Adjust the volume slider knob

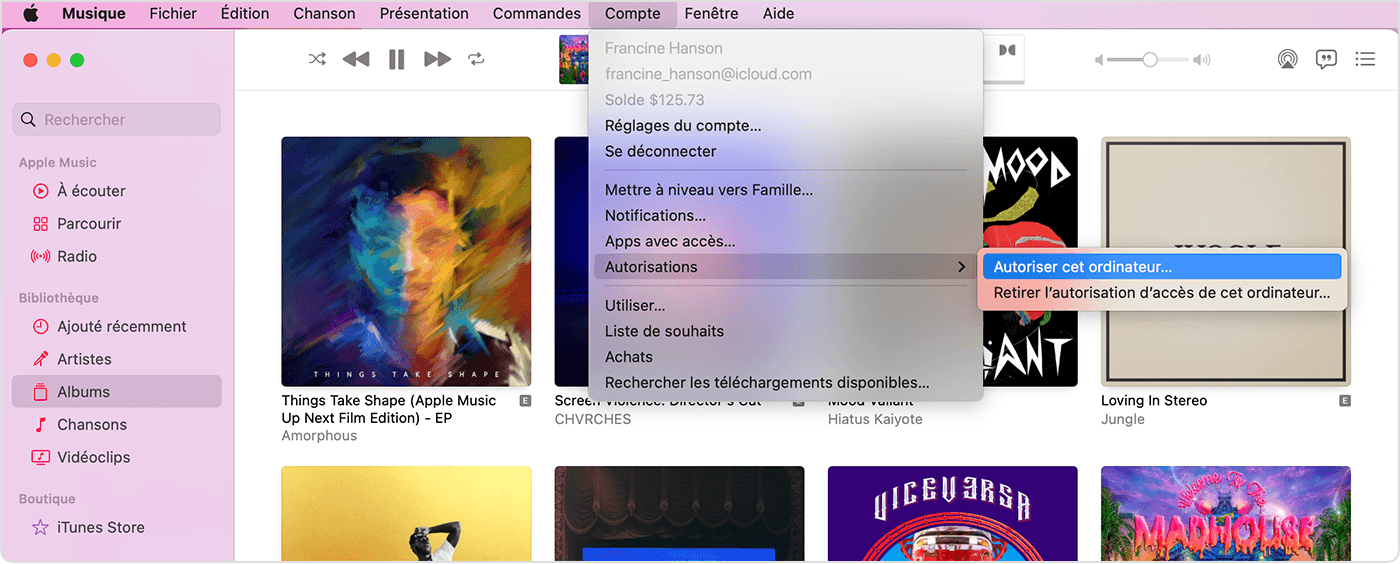click(1150, 60)
